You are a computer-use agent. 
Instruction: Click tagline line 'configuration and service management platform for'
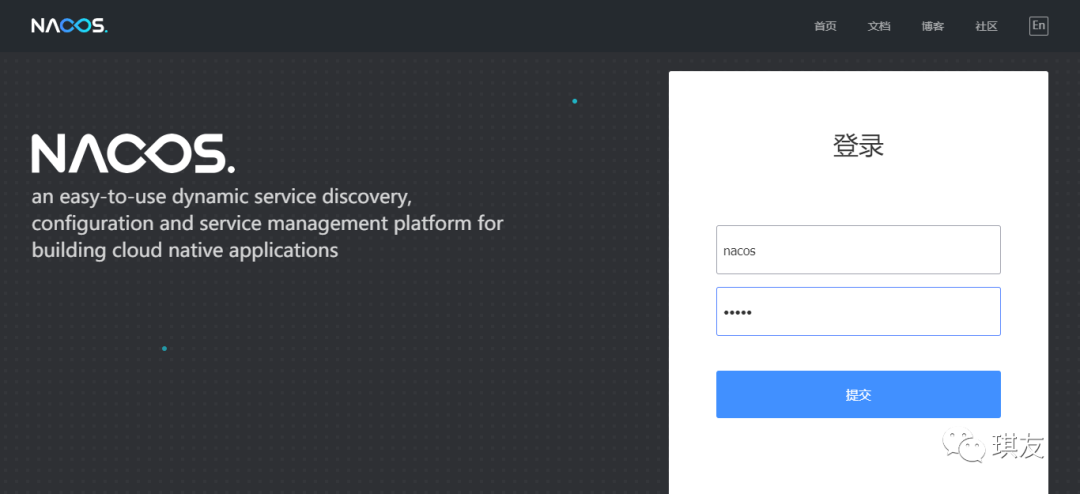pos(267,223)
